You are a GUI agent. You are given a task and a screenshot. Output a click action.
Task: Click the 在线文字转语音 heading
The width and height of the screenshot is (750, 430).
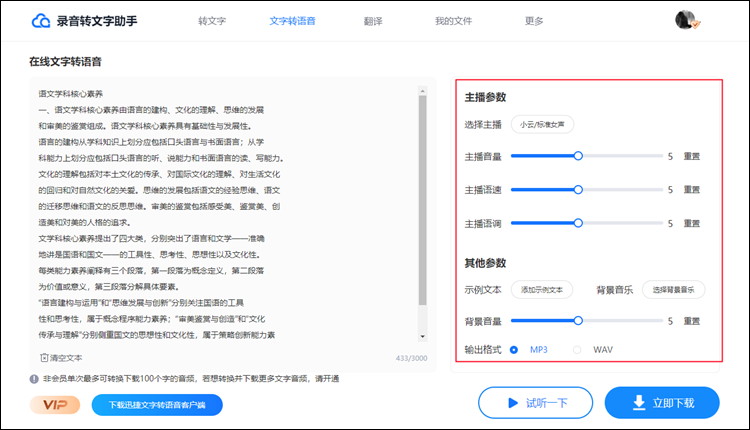(66, 62)
